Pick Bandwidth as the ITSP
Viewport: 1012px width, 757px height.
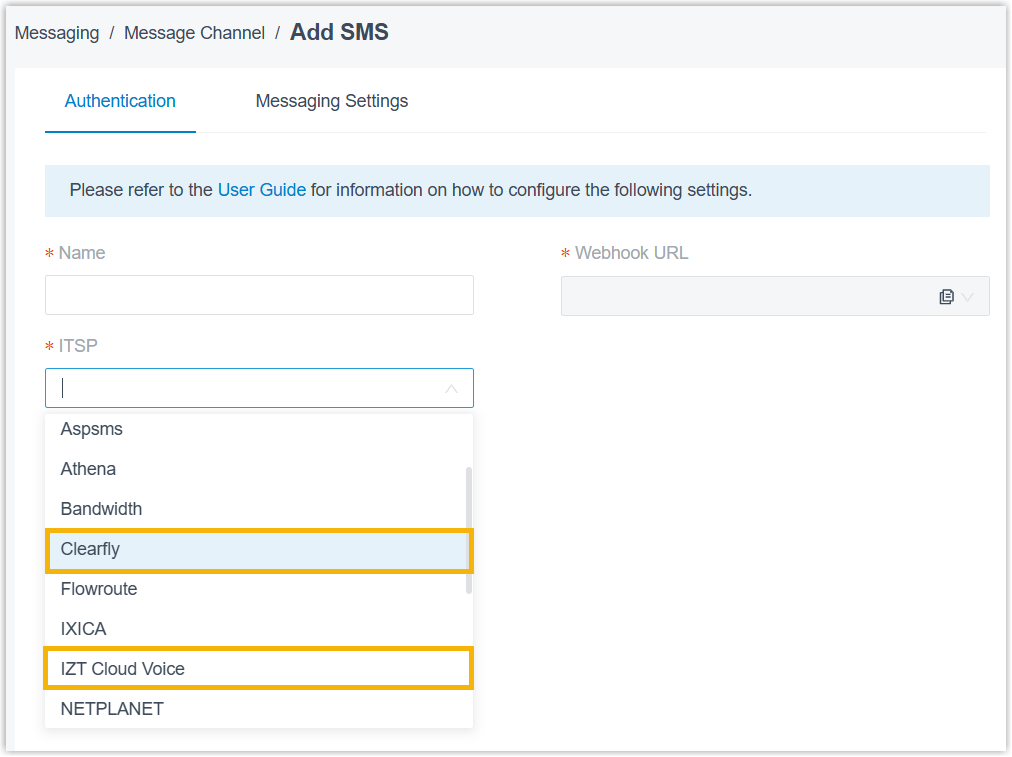point(259,509)
